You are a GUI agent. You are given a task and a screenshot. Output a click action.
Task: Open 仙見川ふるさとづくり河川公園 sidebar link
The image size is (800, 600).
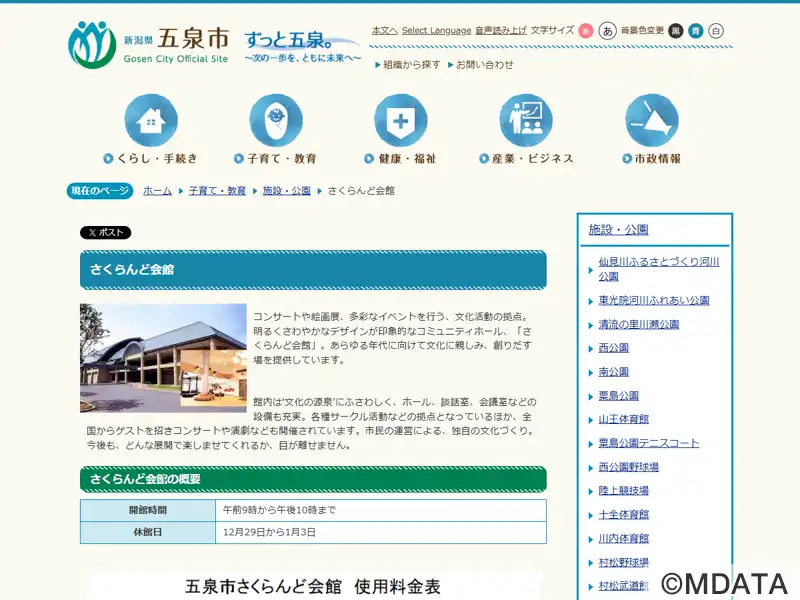tap(659, 269)
